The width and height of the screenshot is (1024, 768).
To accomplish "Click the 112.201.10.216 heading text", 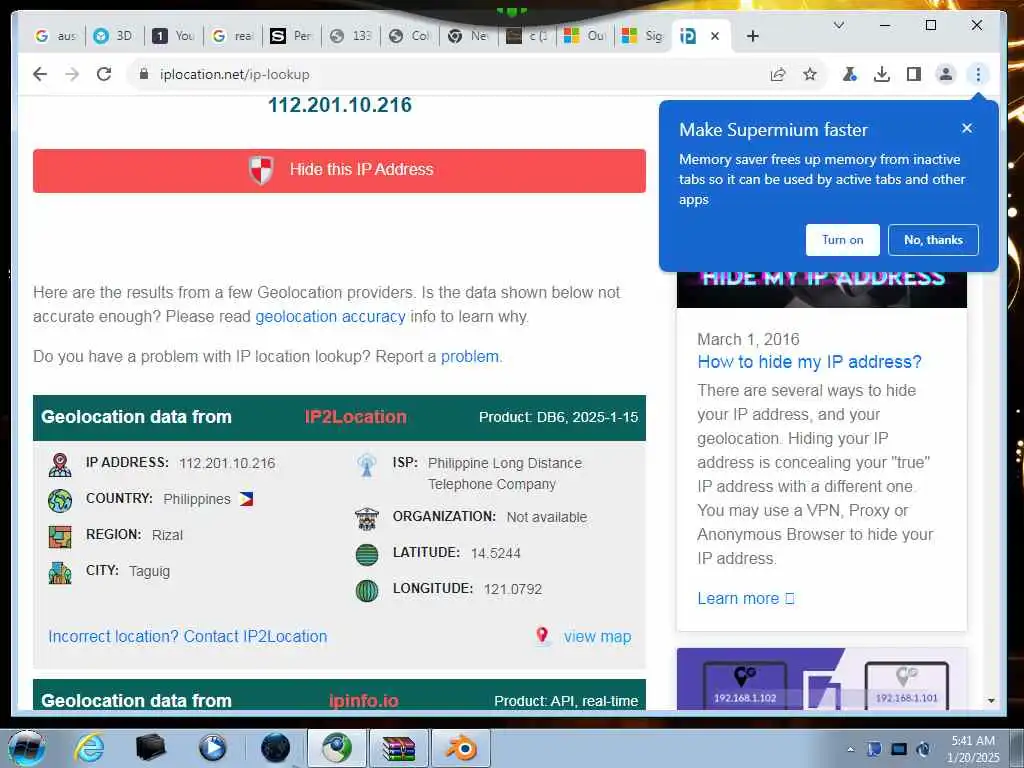I will (x=340, y=105).
